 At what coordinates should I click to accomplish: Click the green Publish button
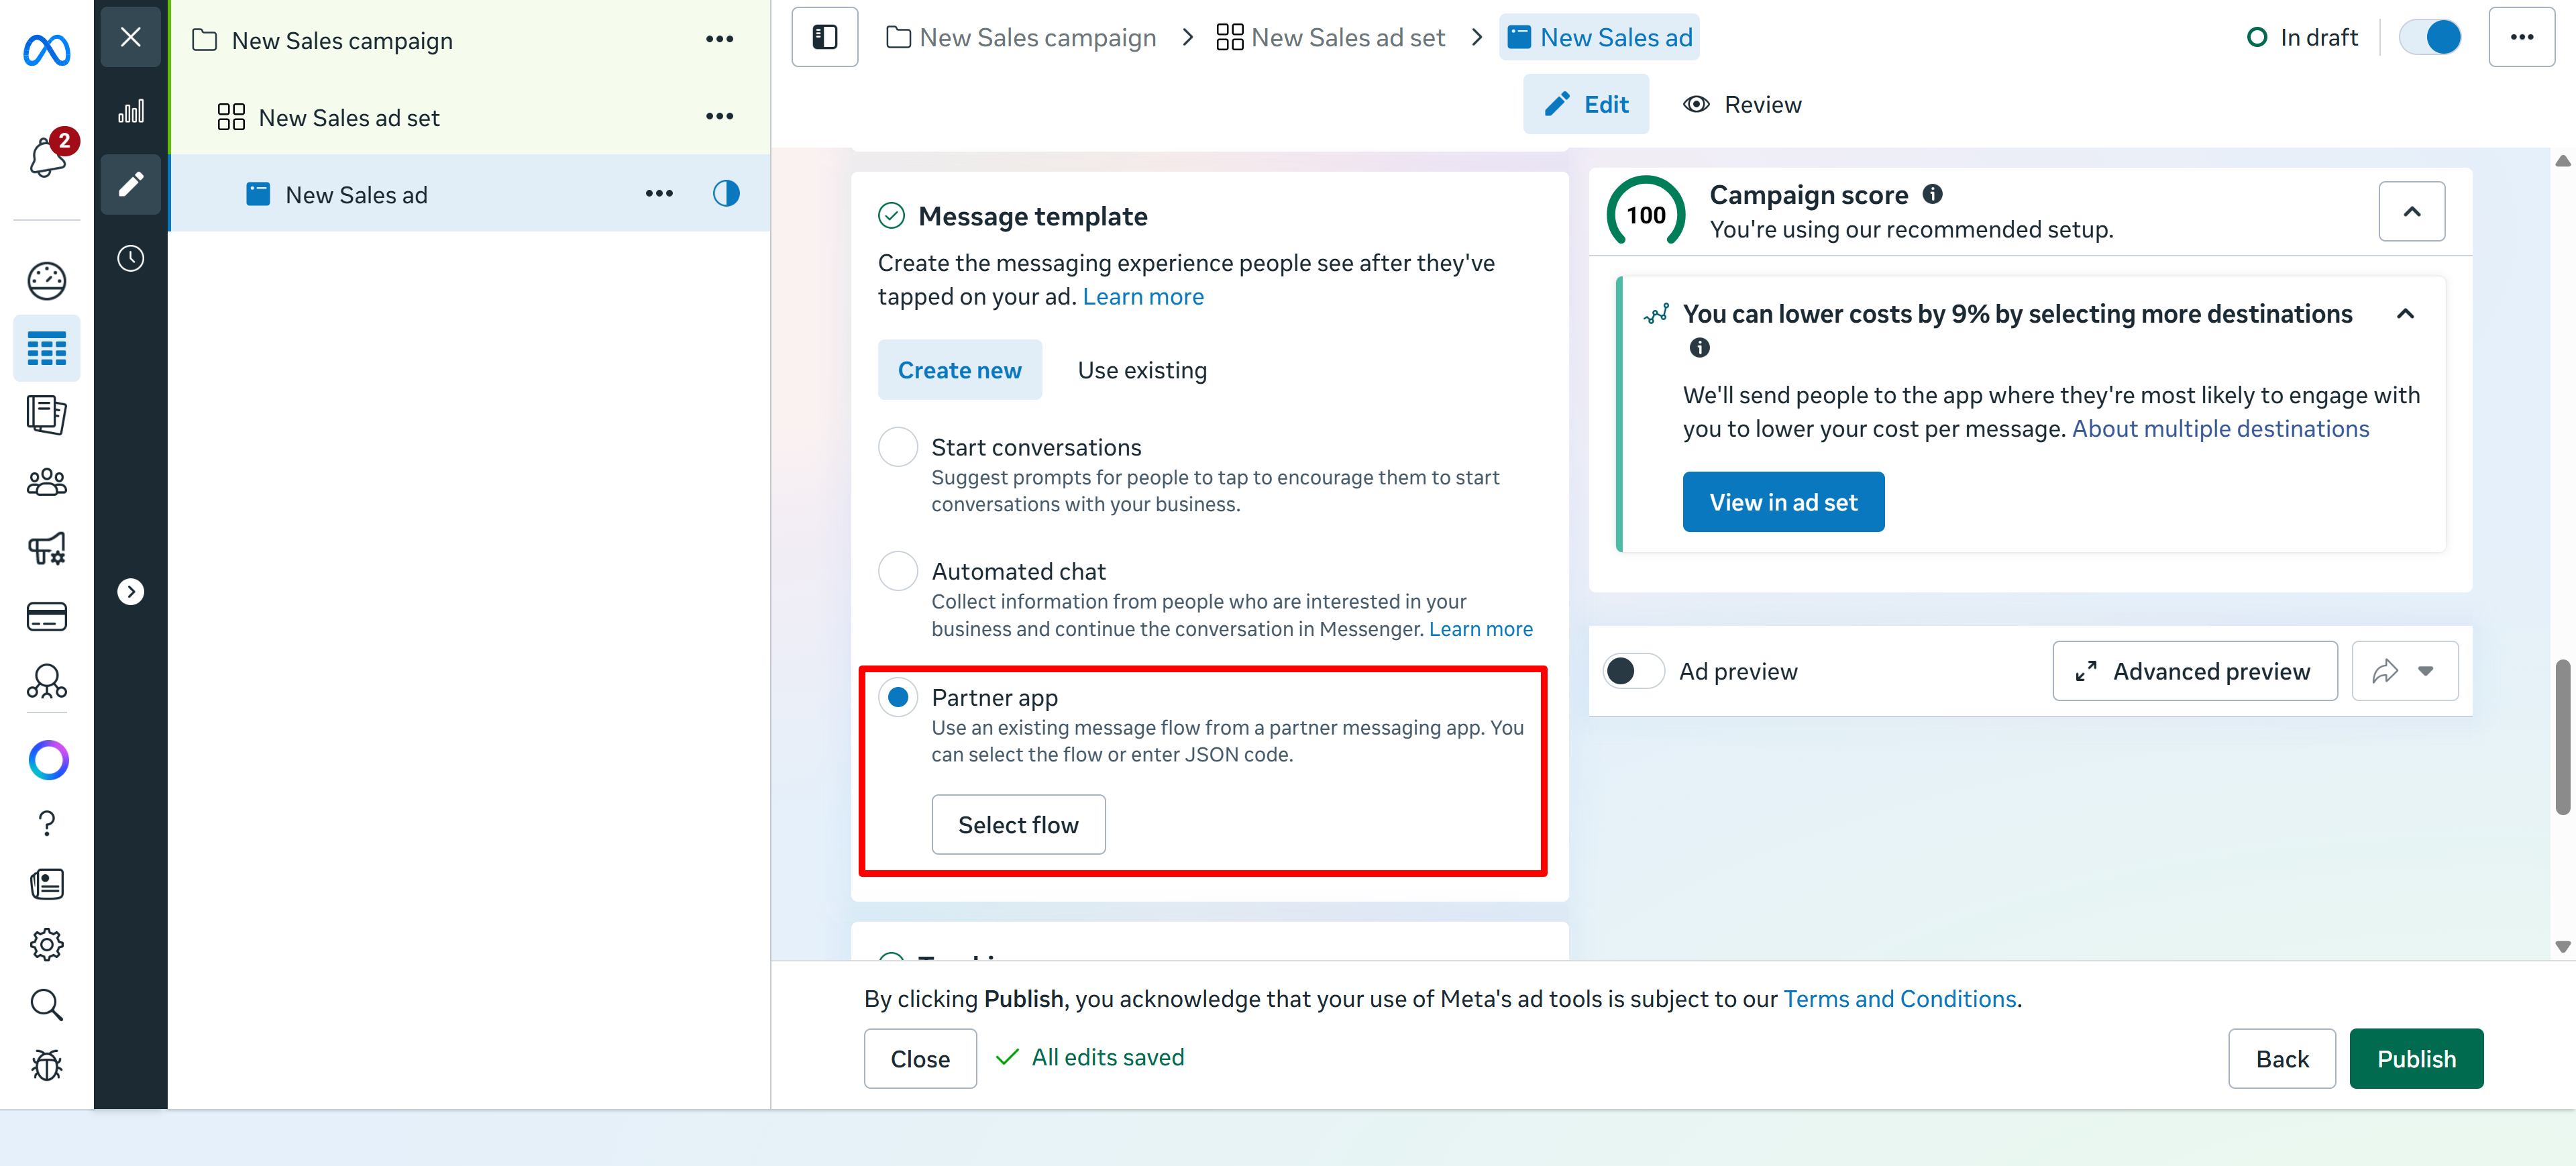click(2416, 1059)
